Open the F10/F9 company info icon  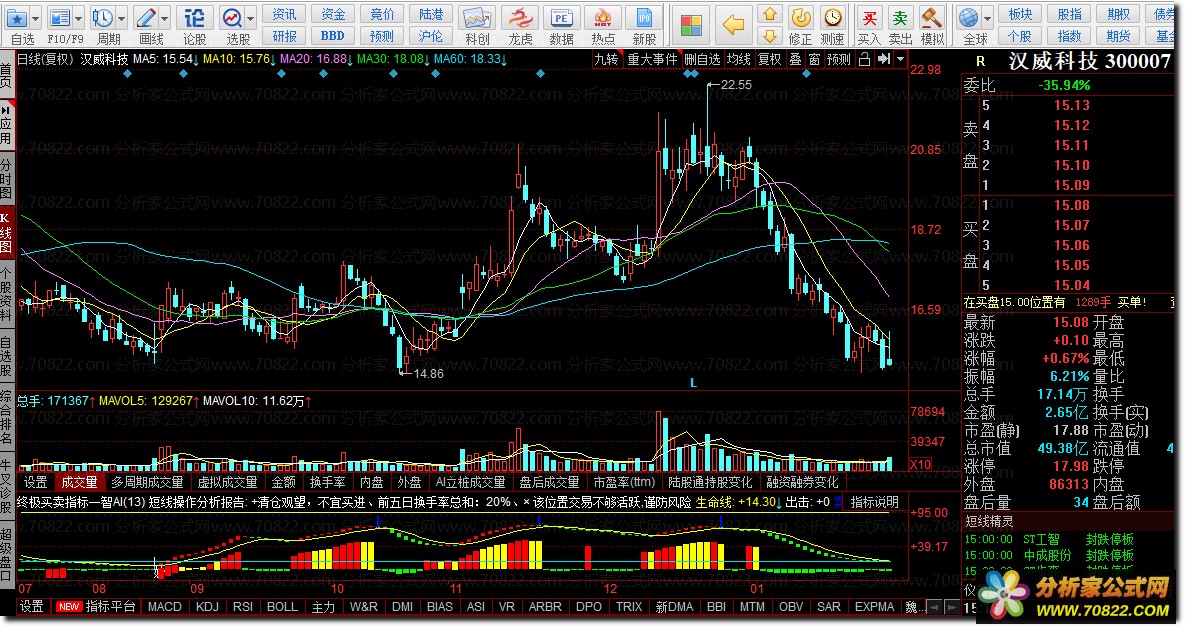59,18
